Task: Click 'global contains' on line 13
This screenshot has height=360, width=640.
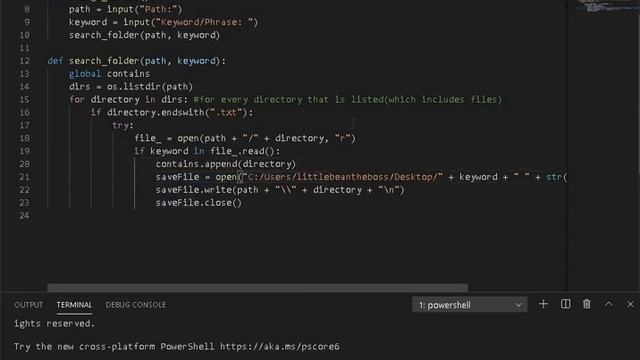Action: (109, 74)
